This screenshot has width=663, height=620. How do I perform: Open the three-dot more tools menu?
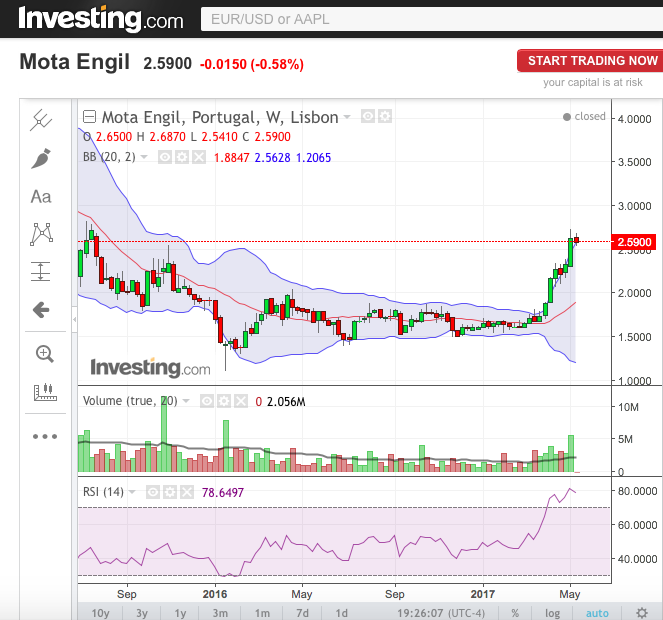[x=45, y=436]
